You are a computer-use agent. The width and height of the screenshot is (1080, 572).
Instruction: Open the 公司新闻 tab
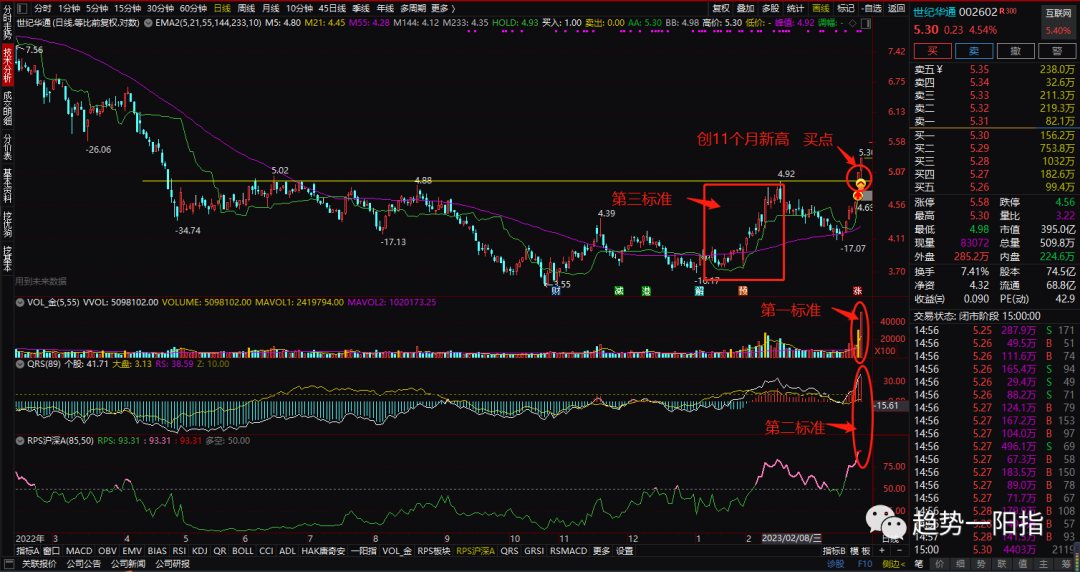pyautogui.click(x=127, y=564)
